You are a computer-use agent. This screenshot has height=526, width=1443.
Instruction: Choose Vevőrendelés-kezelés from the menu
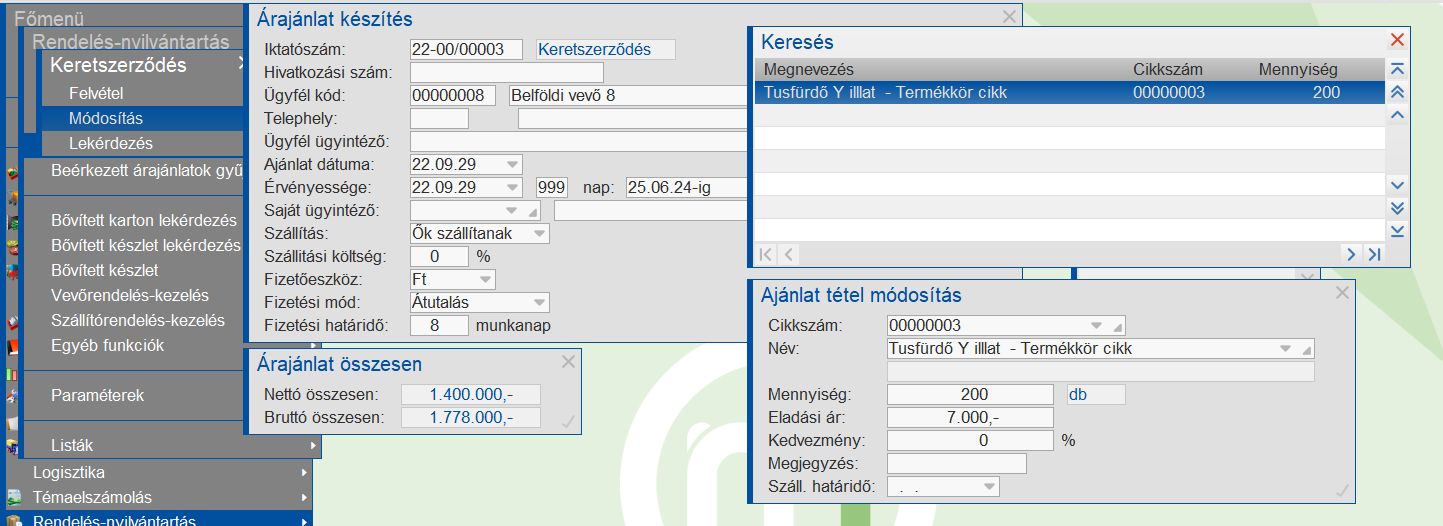coord(130,295)
